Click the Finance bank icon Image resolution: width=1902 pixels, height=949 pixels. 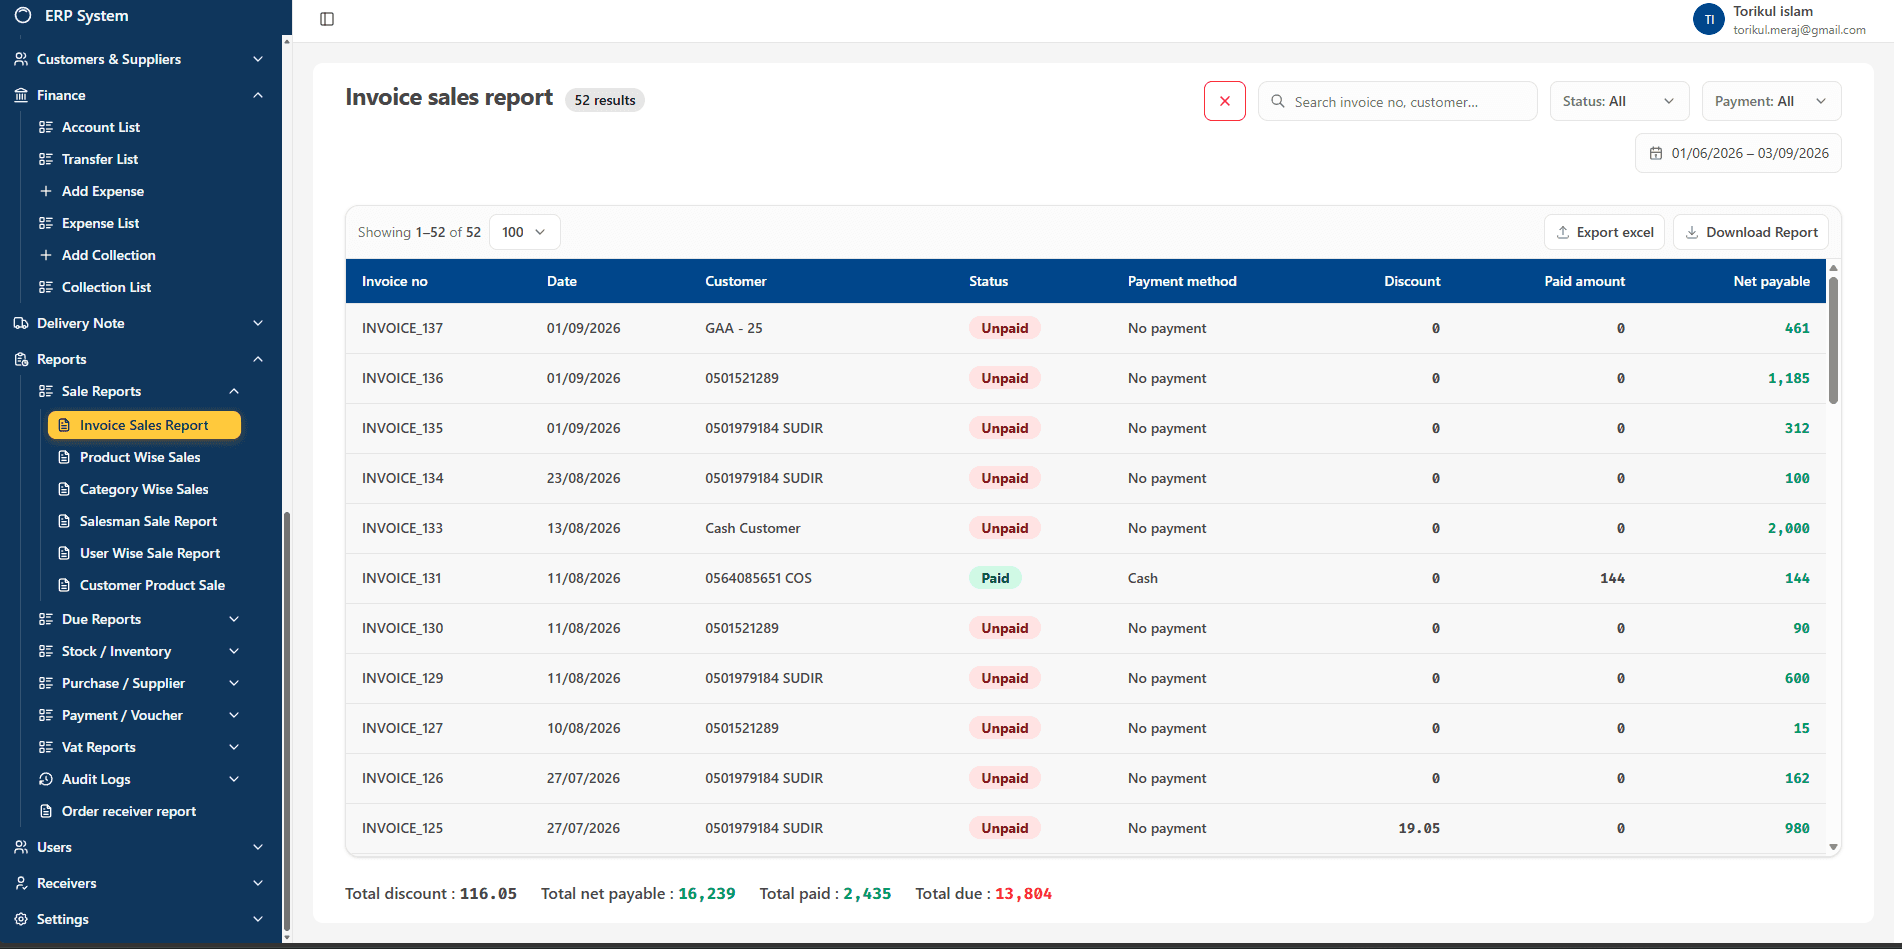tap(21, 95)
